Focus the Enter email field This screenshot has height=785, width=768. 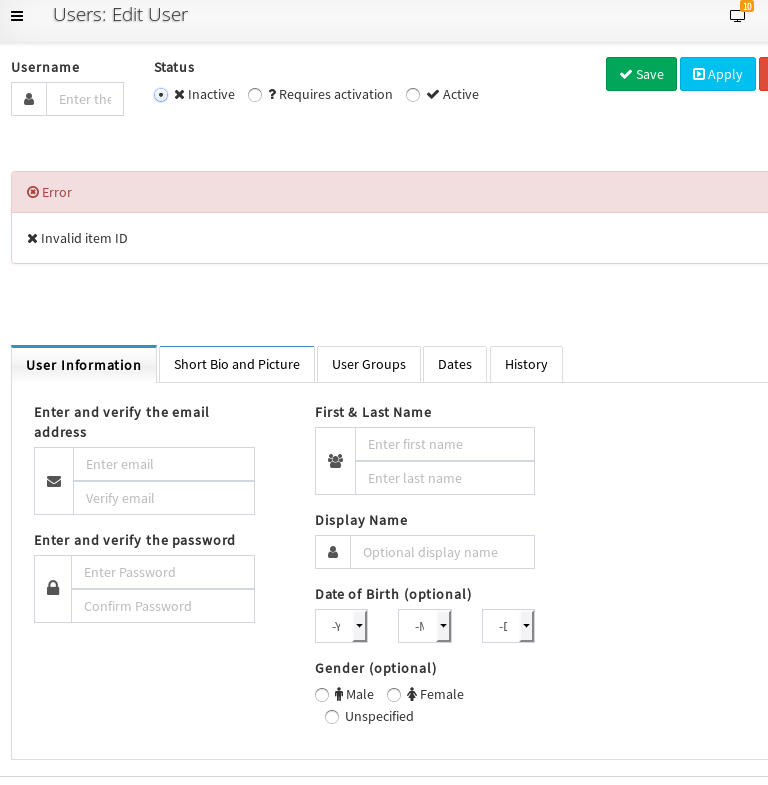tap(164, 465)
